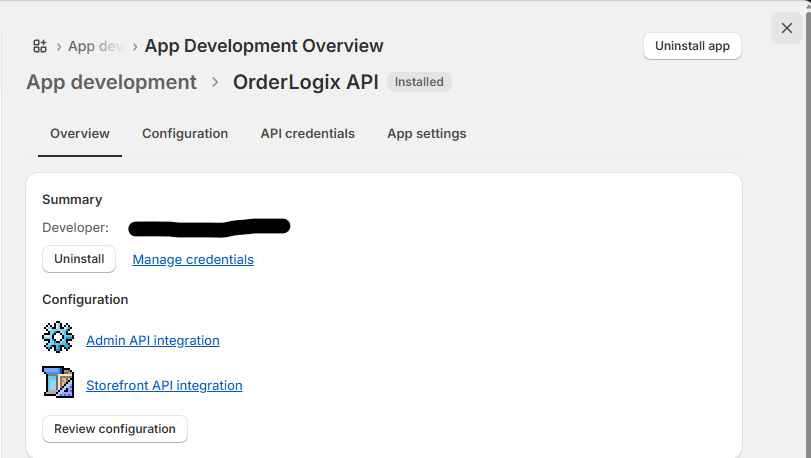This screenshot has width=811, height=458.
Task: Click the Installed status badge
Action: coord(419,82)
